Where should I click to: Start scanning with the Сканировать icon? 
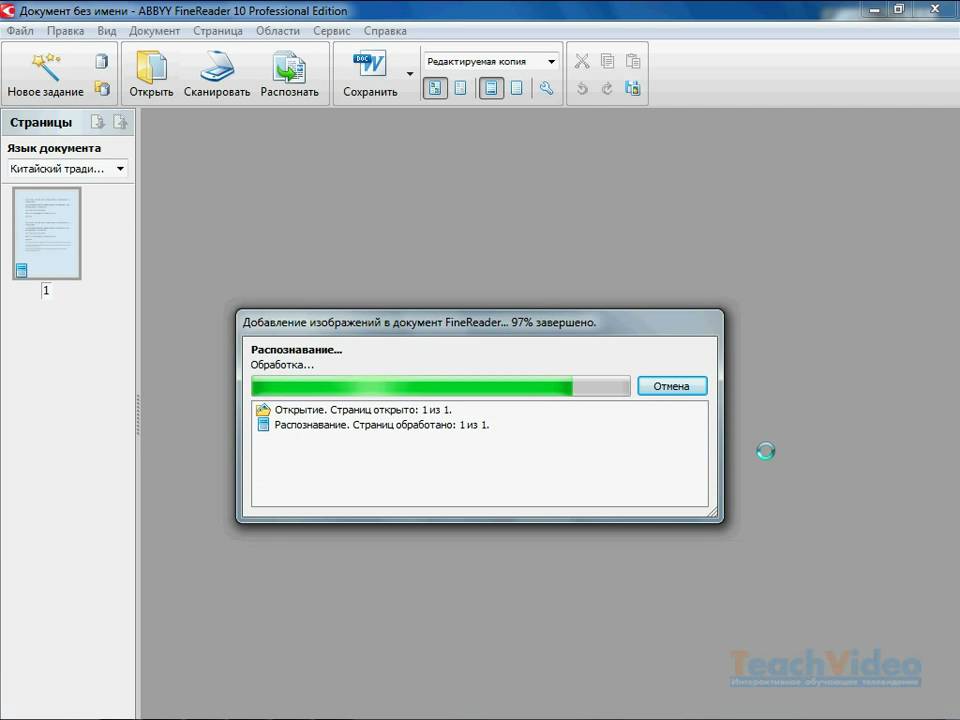tap(217, 66)
